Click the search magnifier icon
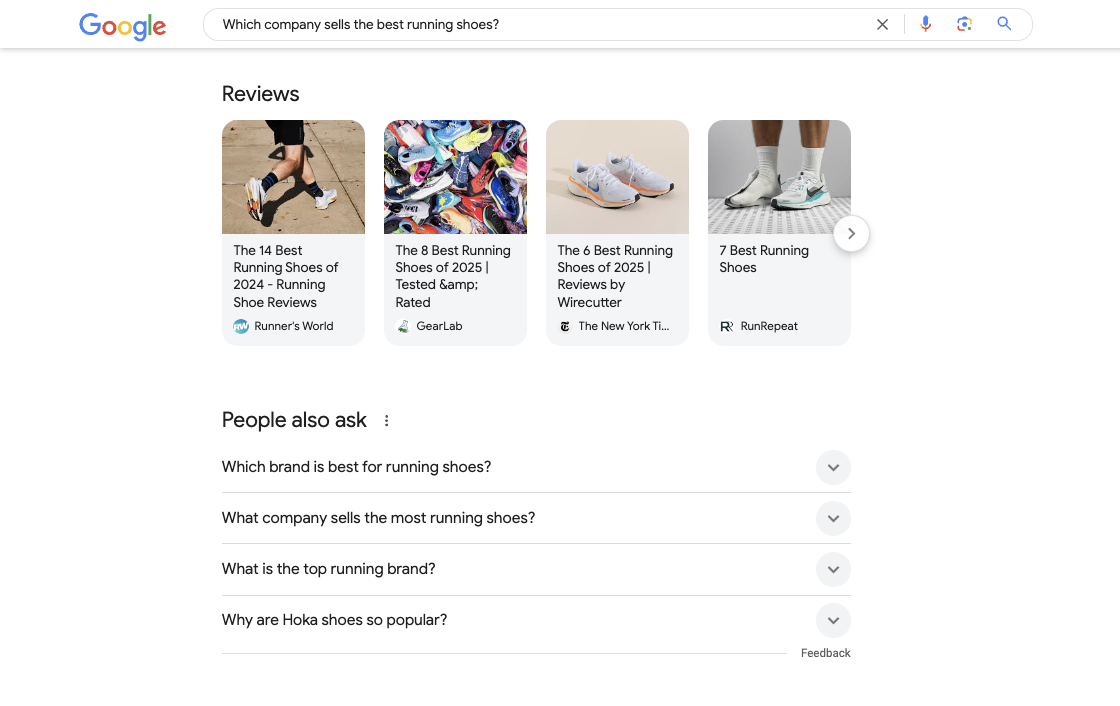Viewport: 1120px width, 706px height. (1004, 23)
